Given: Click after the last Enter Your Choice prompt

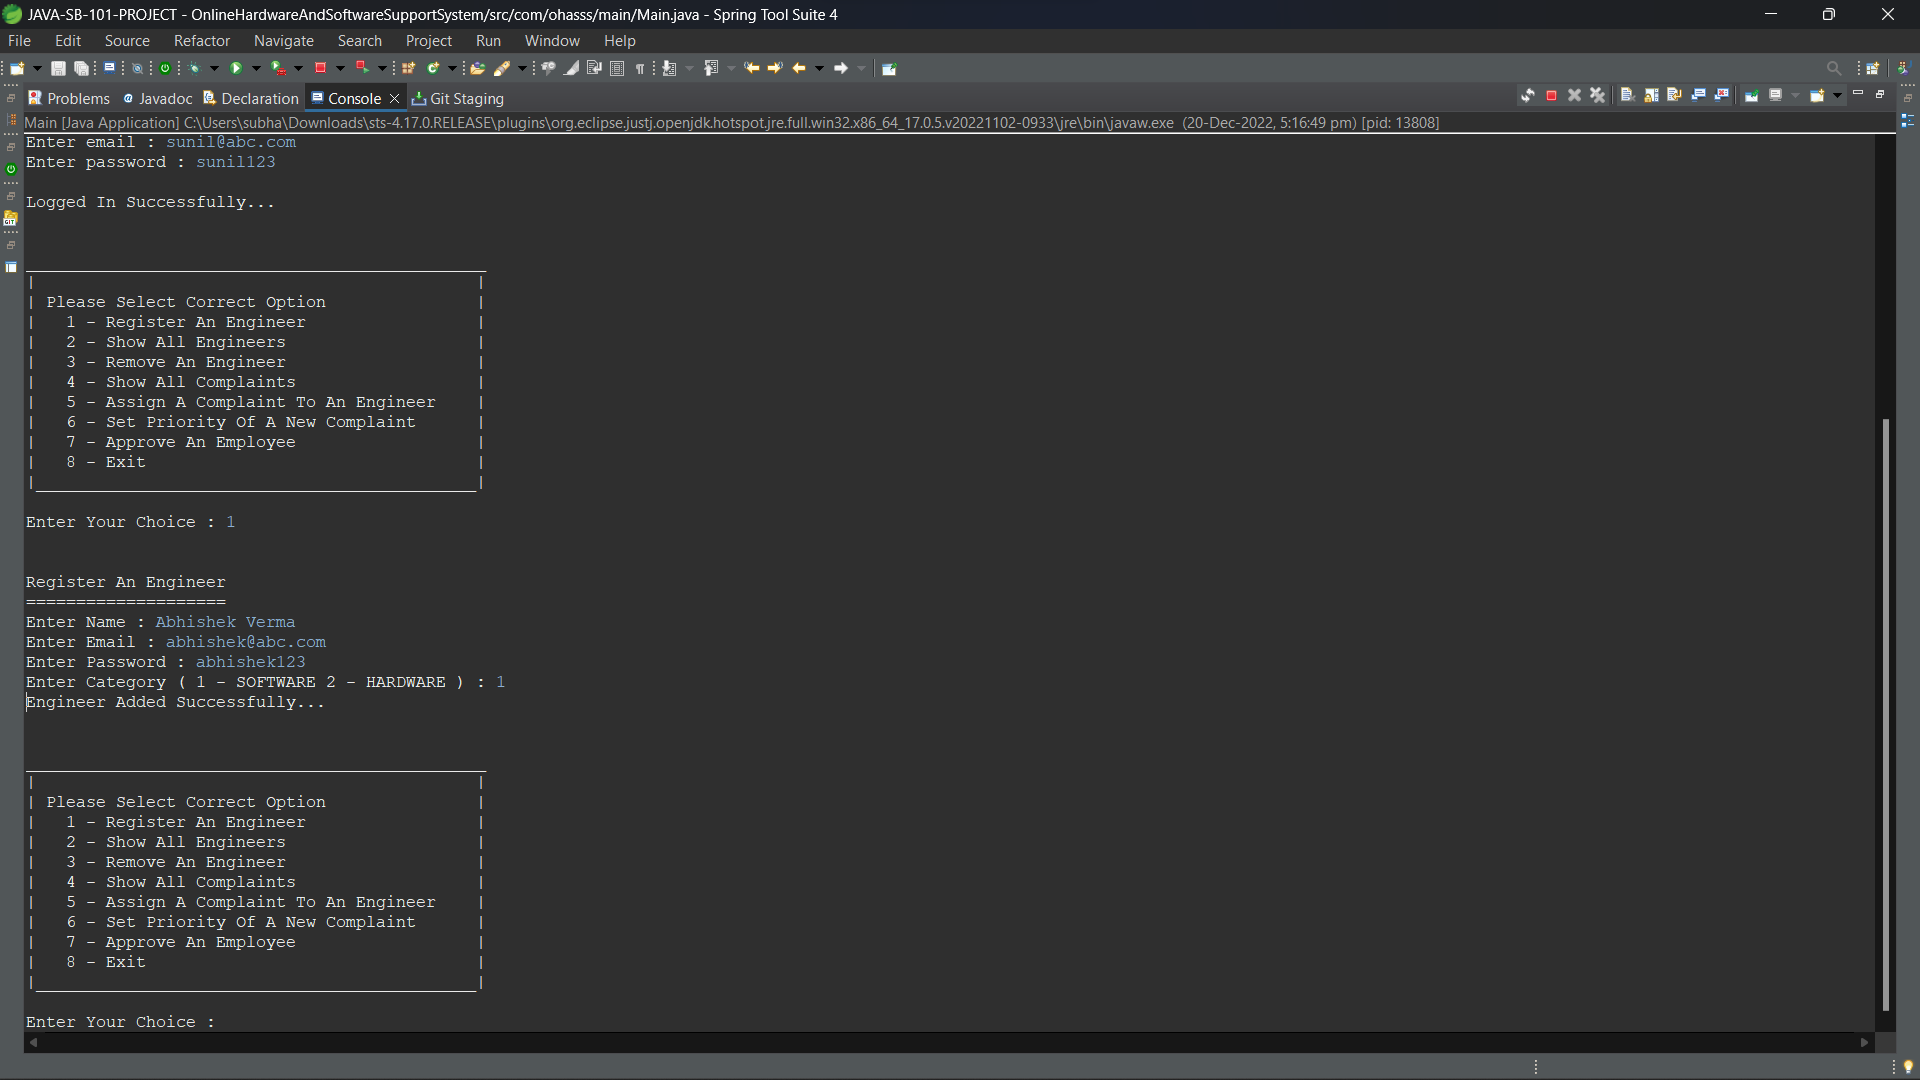Looking at the screenshot, I should (x=228, y=1022).
